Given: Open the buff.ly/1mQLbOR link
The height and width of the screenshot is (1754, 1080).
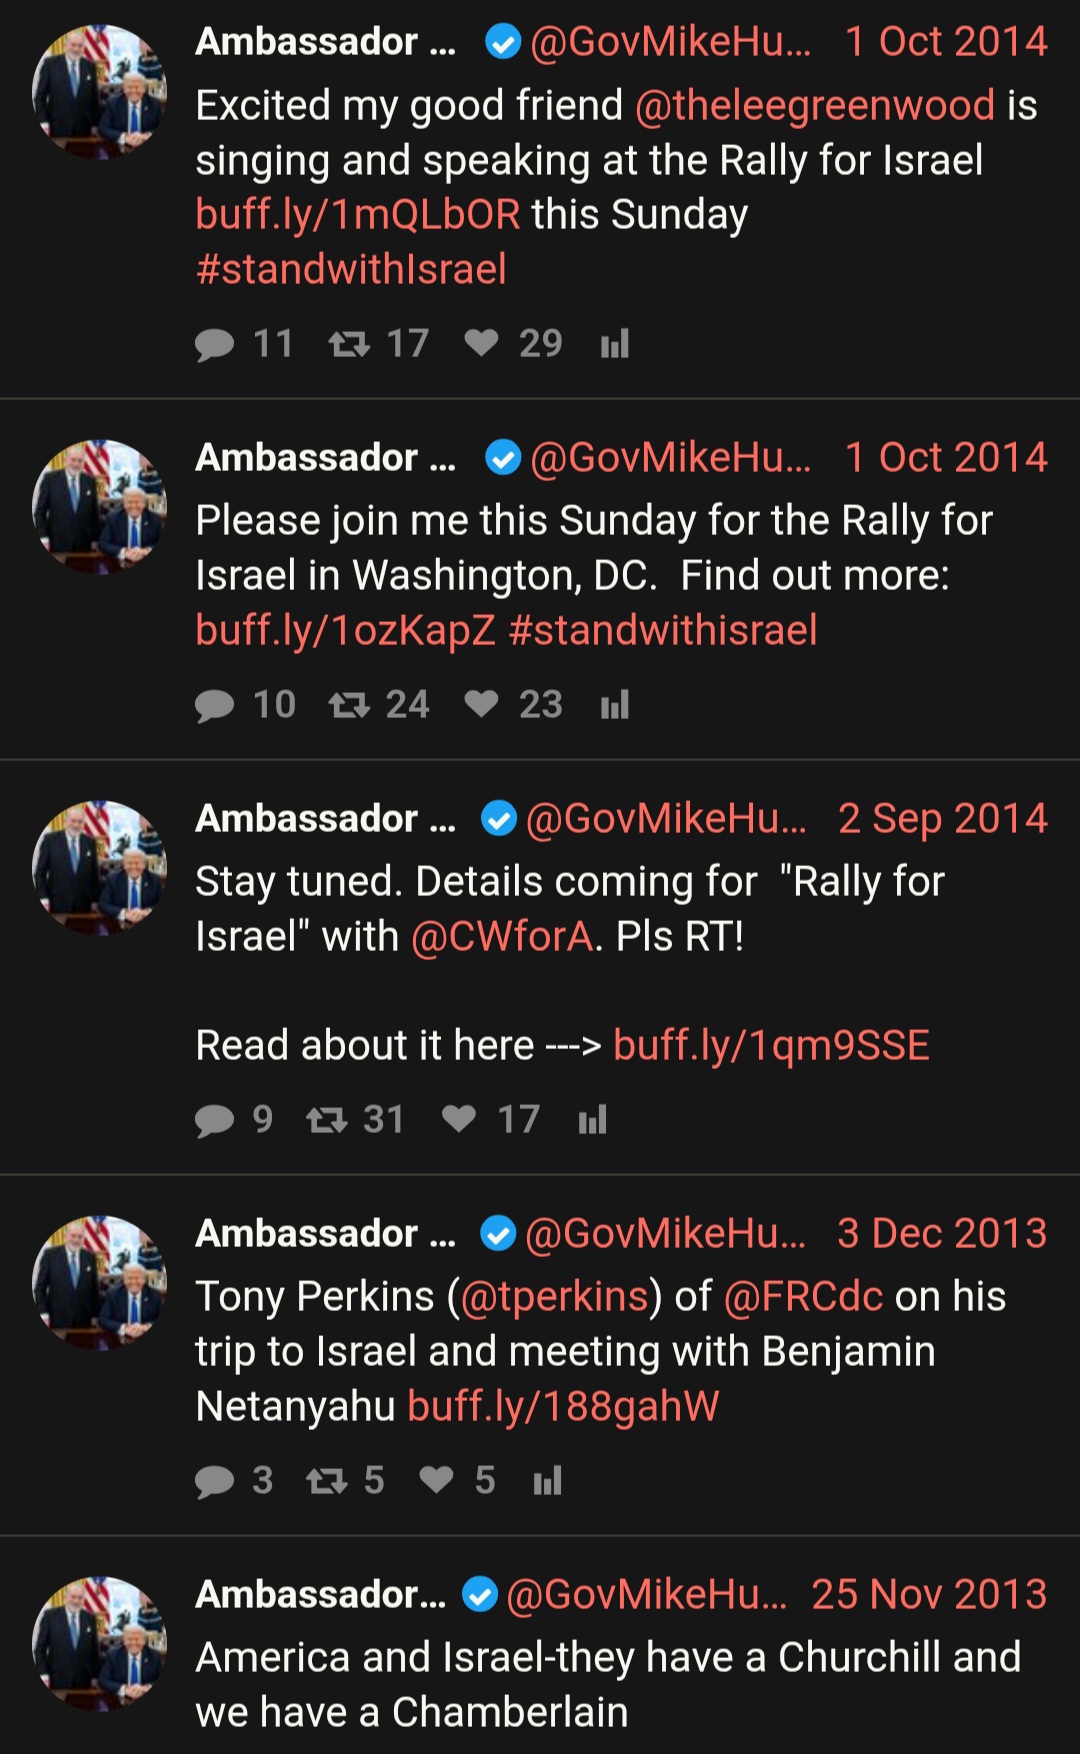Looking at the screenshot, I should pyautogui.click(x=358, y=215).
